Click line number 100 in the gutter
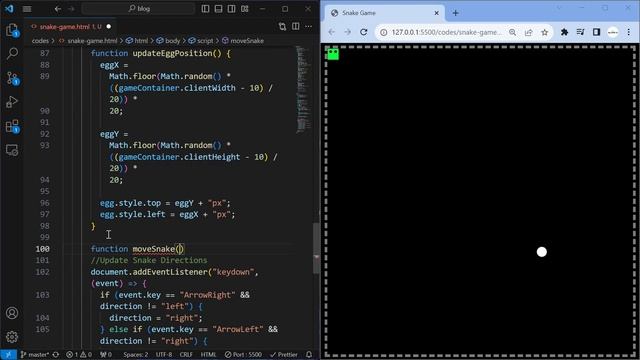This screenshot has width=640, height=360. click(x=42, y=249)
